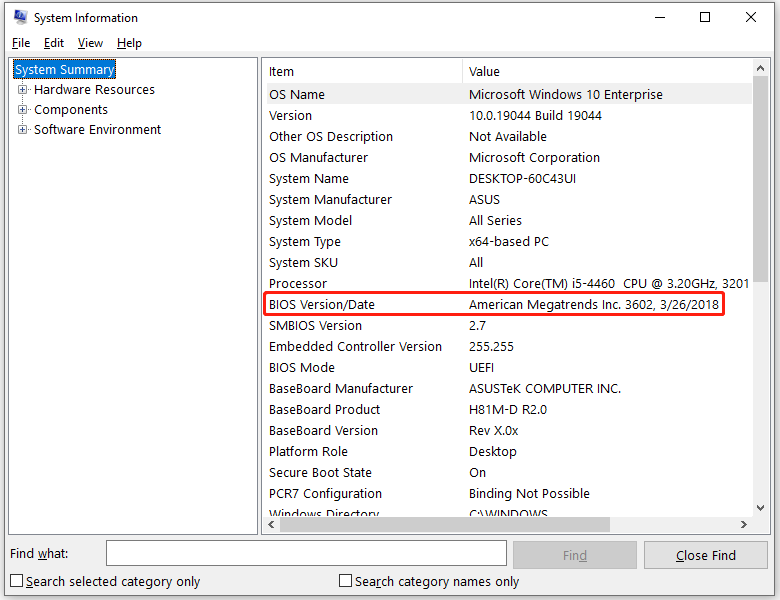Click the value 'UEFI'

click(x=482, y=367)
